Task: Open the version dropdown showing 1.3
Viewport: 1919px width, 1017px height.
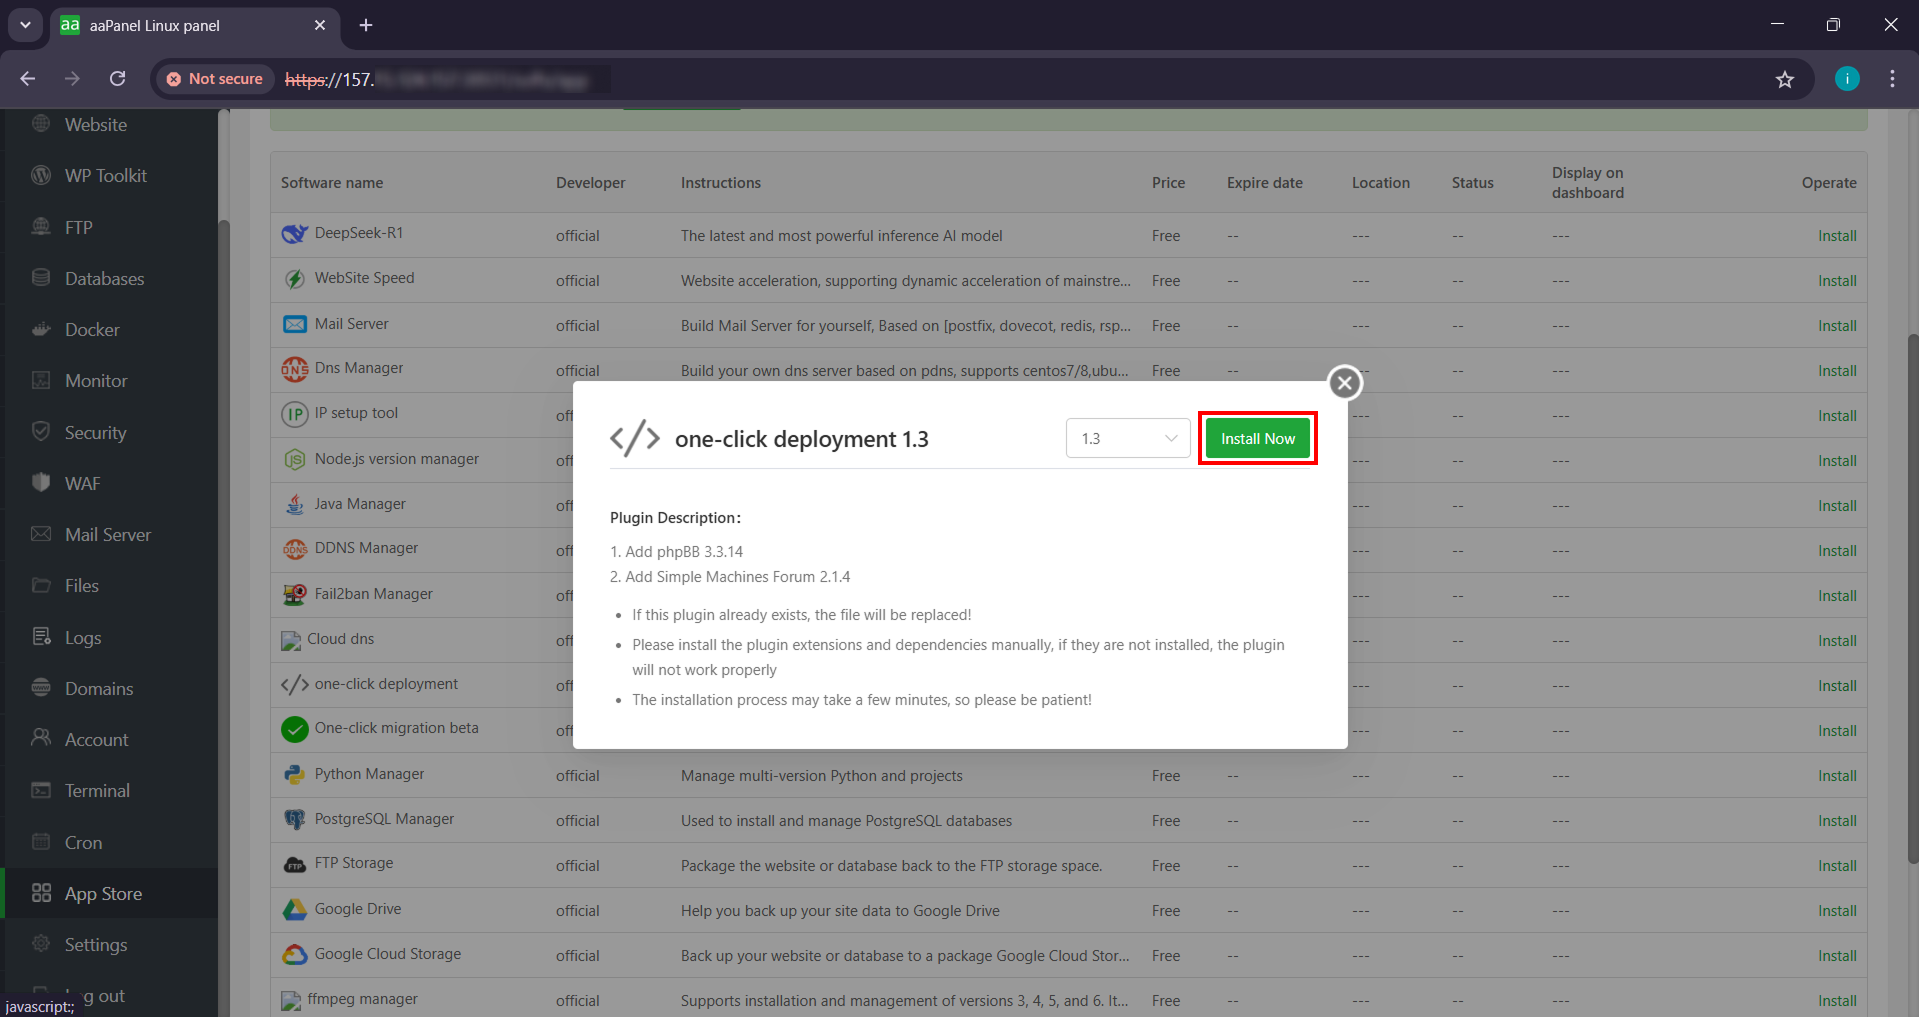Action: point(1127,438)
